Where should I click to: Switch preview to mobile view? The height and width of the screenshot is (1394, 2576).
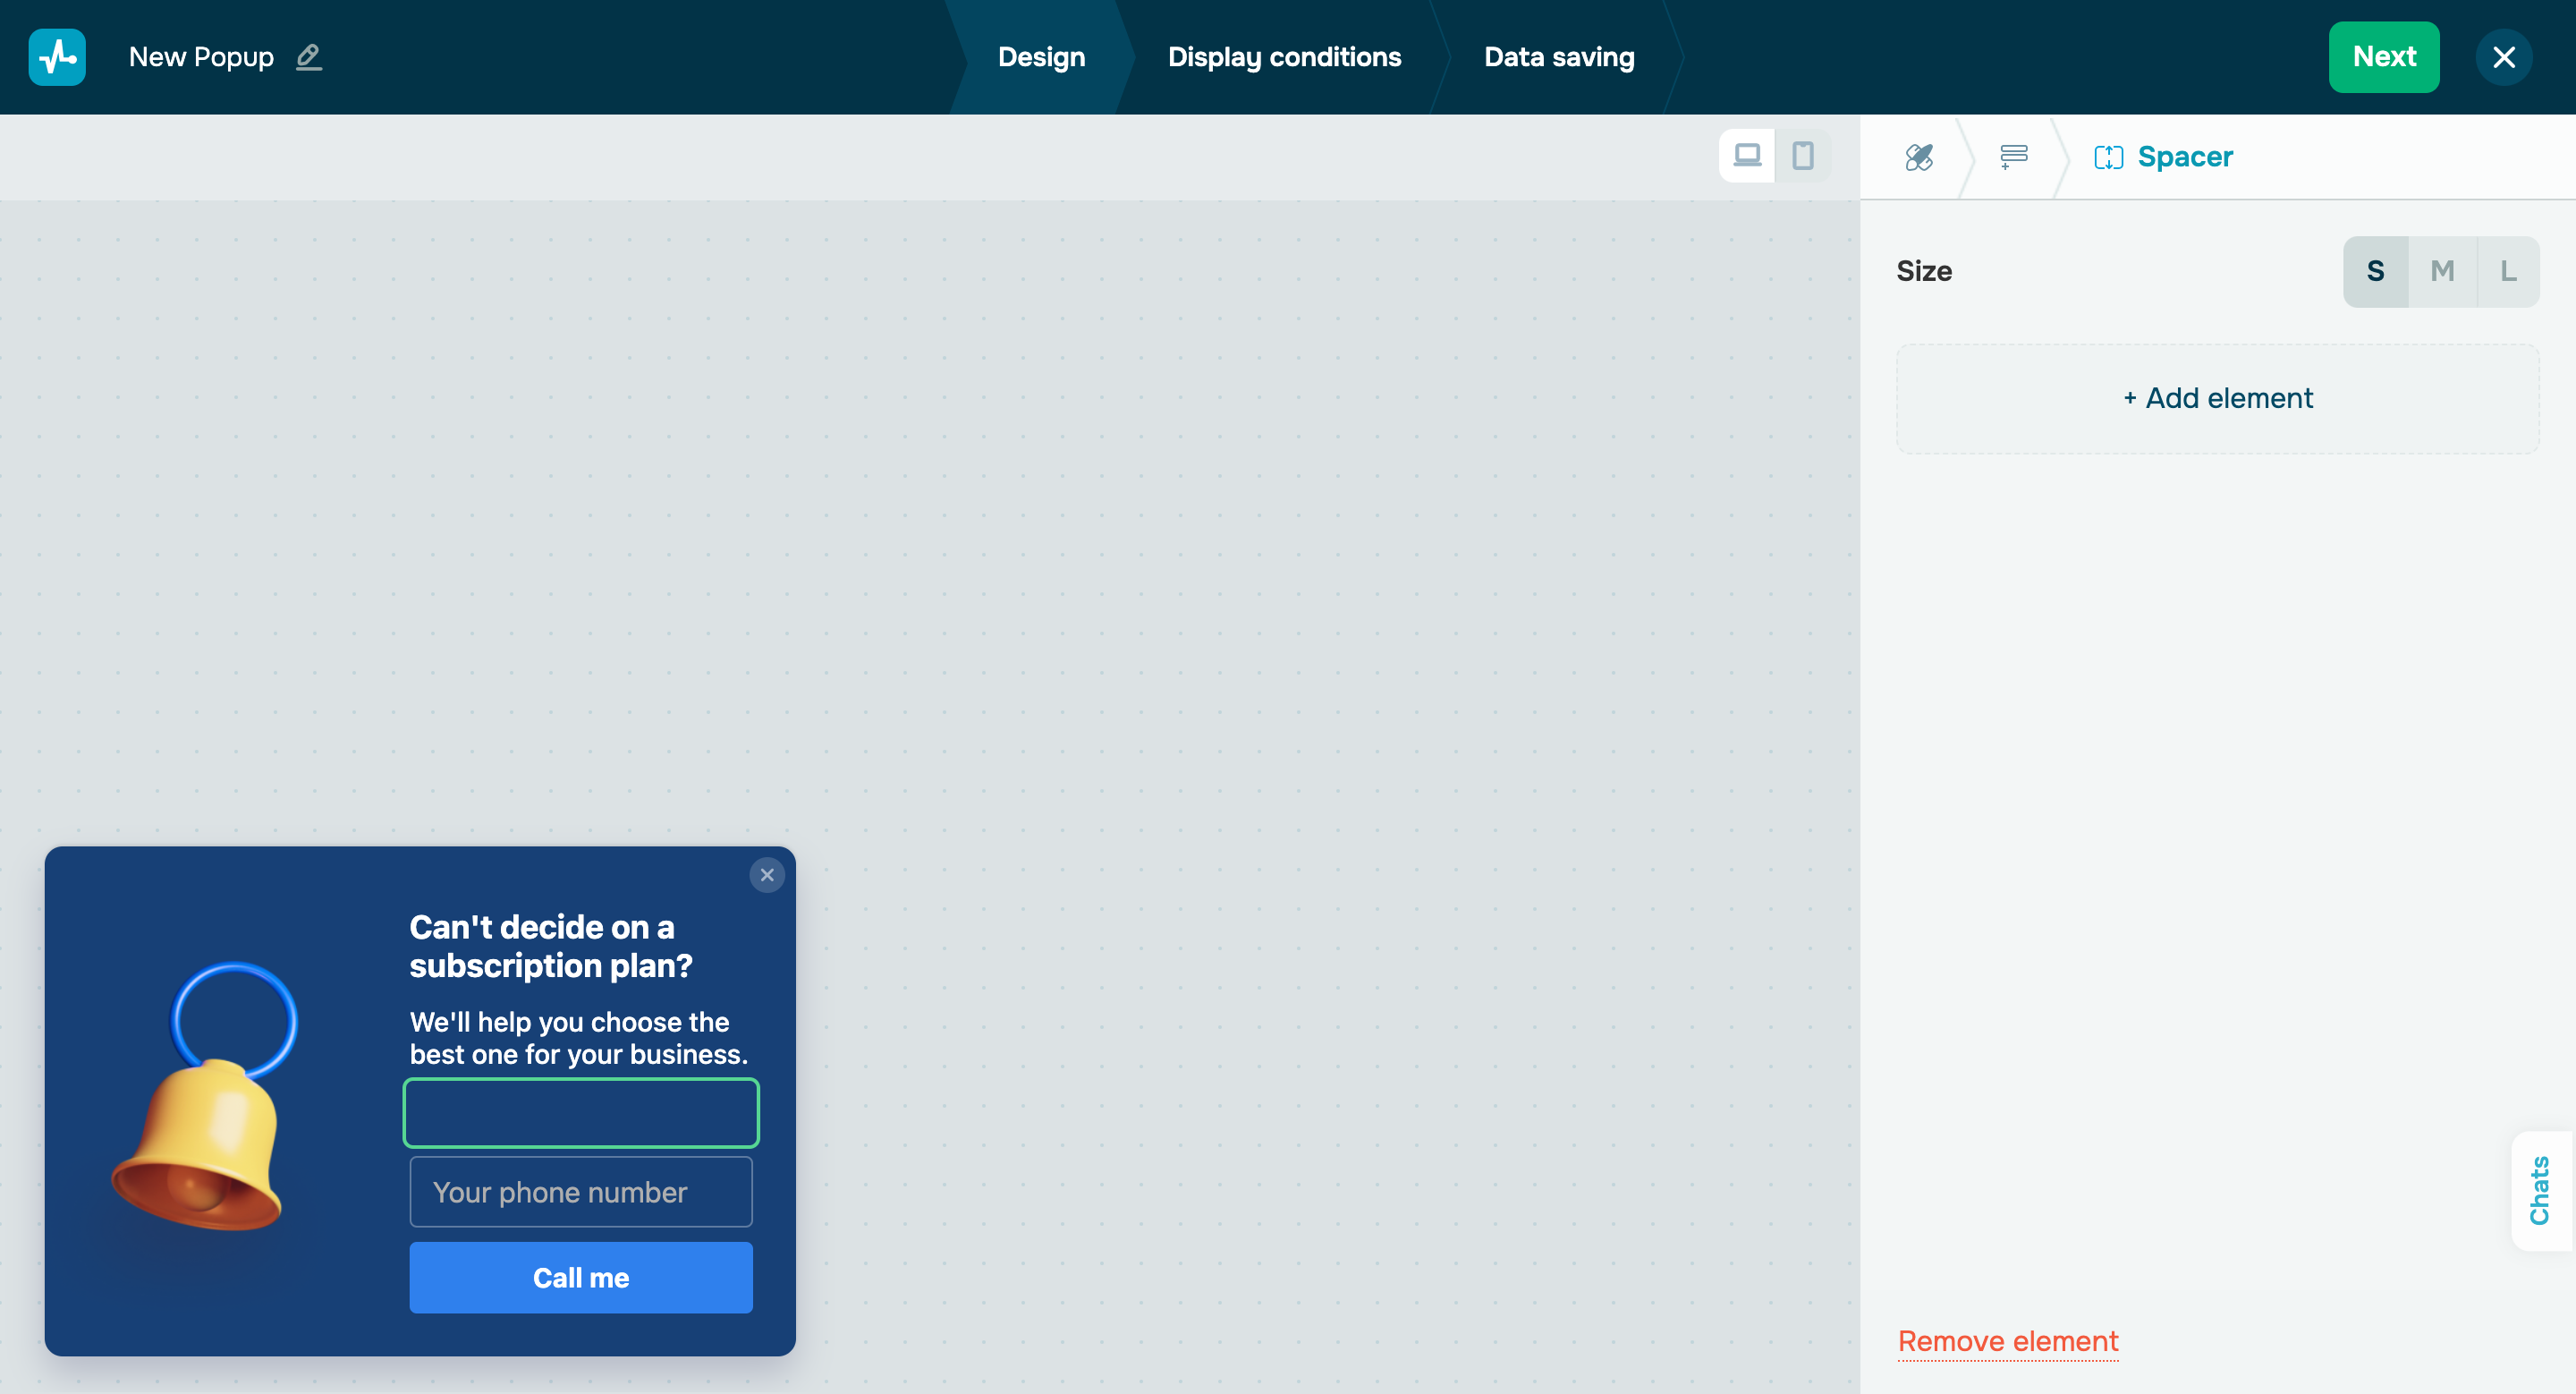[1803, 156]
